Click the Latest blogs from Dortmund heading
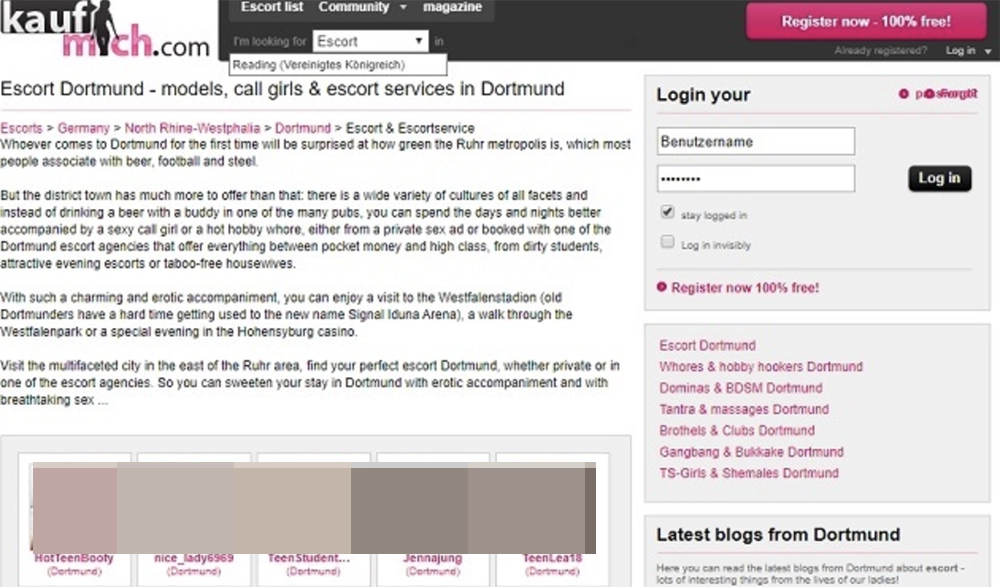The image size is (1000, 587). click(x=778, y=534)
